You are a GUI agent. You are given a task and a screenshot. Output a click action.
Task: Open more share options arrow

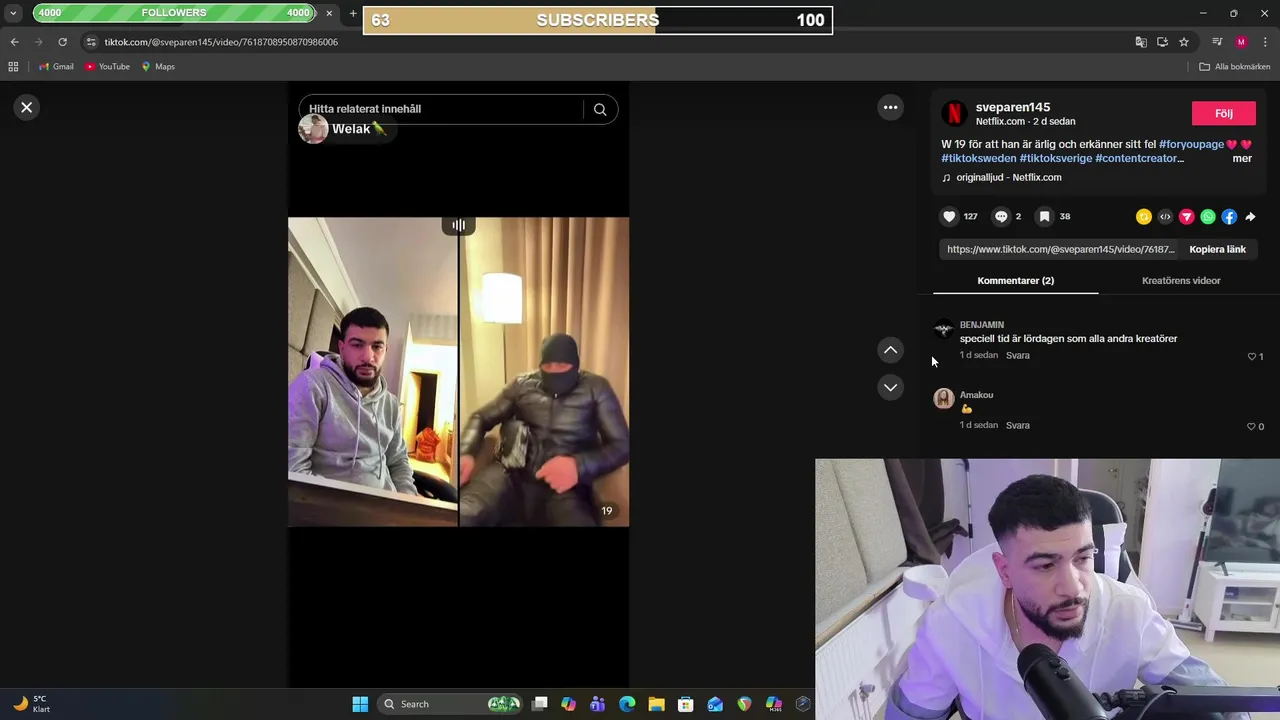[1250, 217]
